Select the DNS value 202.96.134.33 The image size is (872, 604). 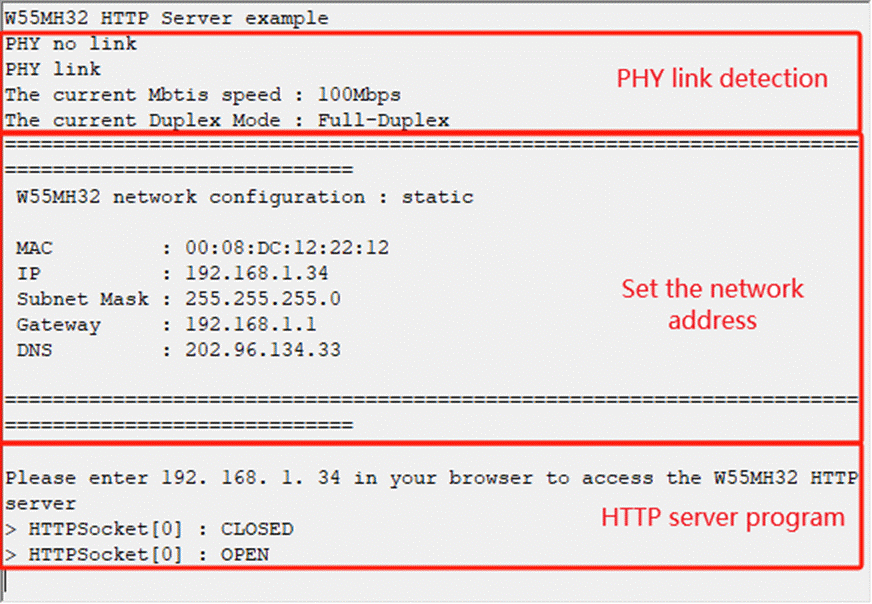262,350
